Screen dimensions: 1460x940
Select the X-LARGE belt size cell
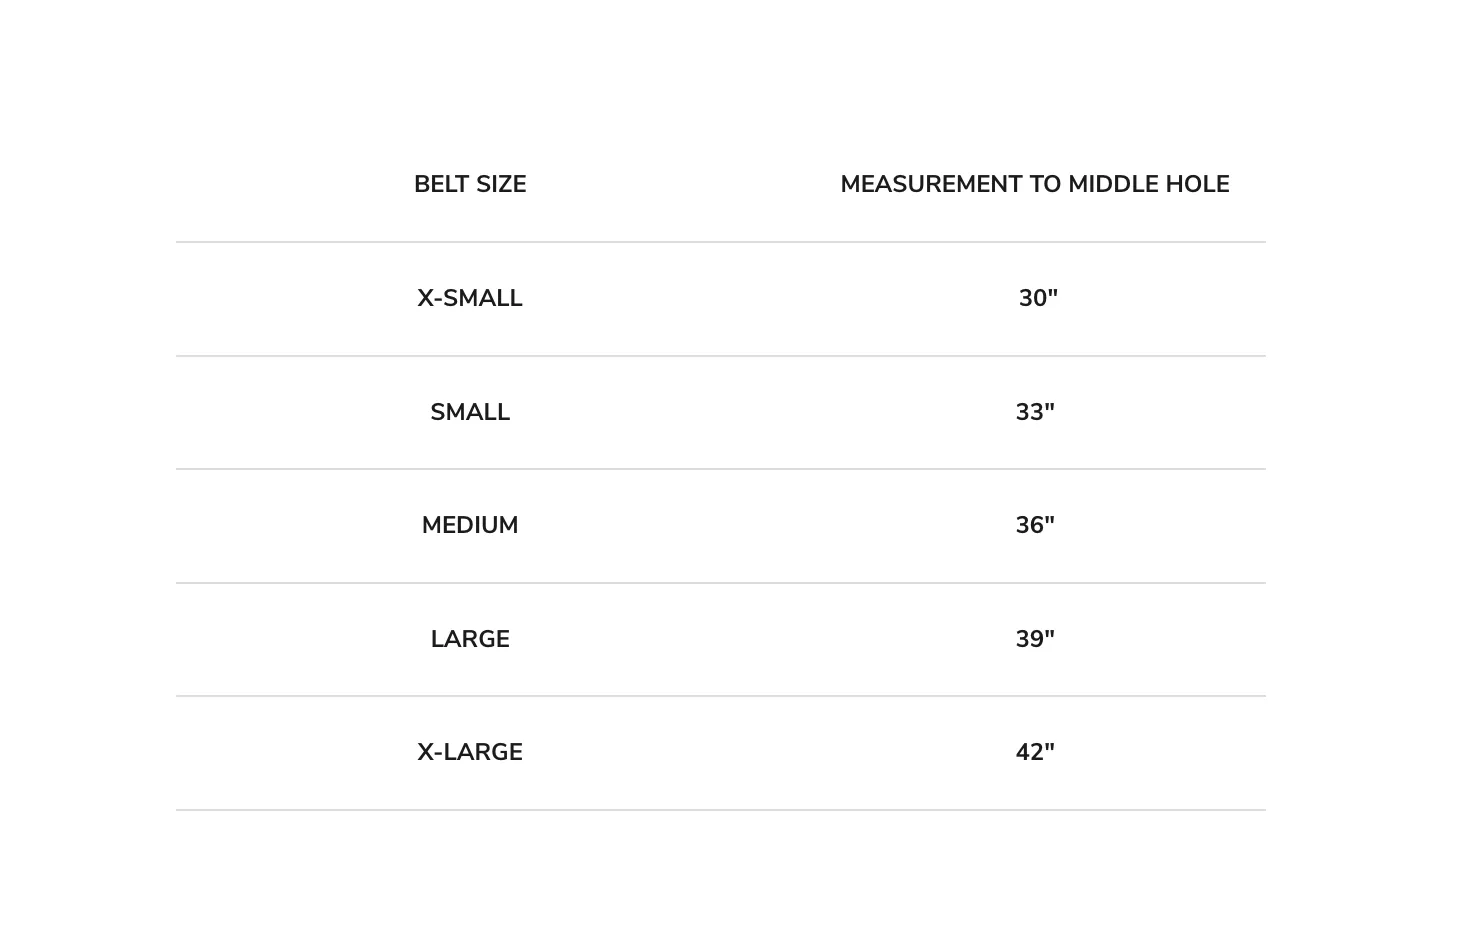(470, 752)
